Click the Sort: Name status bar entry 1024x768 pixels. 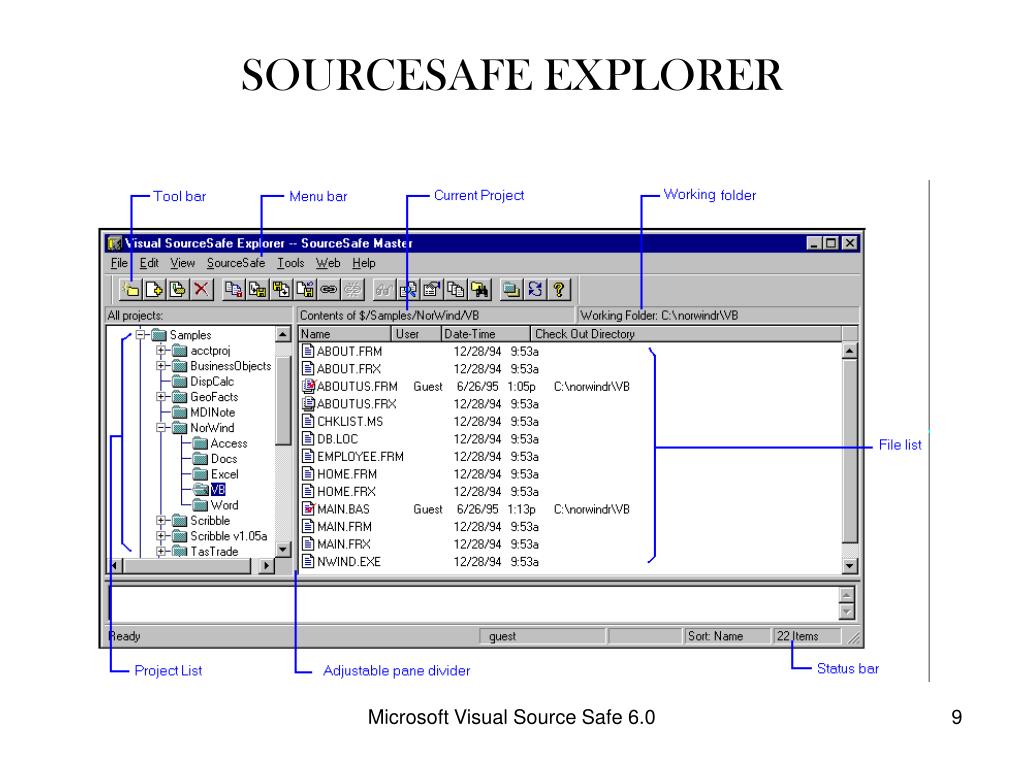[x=726, y=636]
